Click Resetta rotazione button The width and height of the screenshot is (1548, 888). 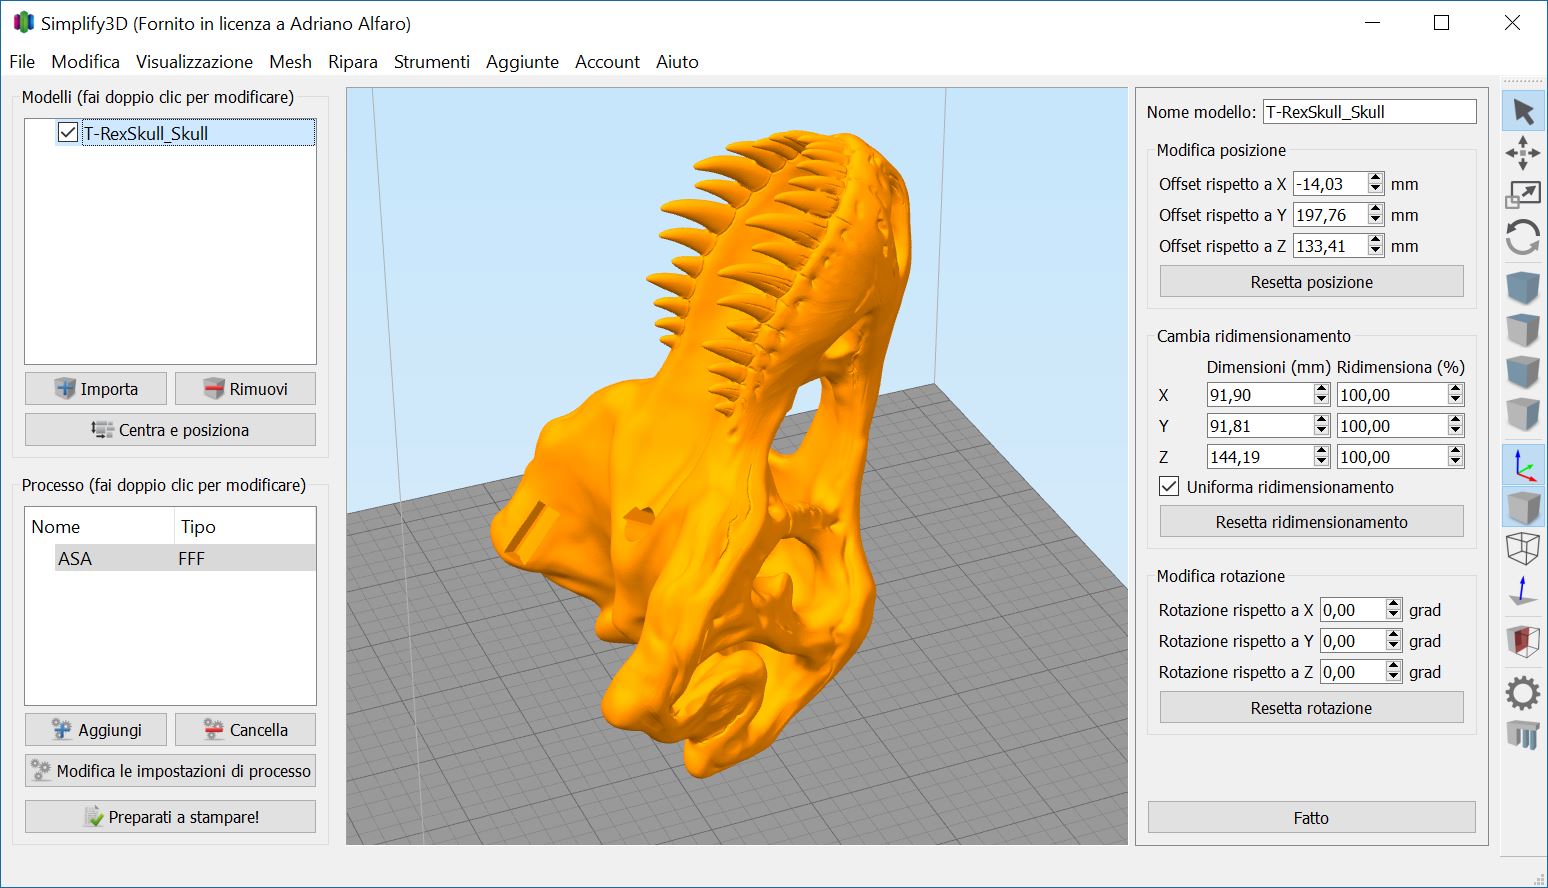[1311, 708]
